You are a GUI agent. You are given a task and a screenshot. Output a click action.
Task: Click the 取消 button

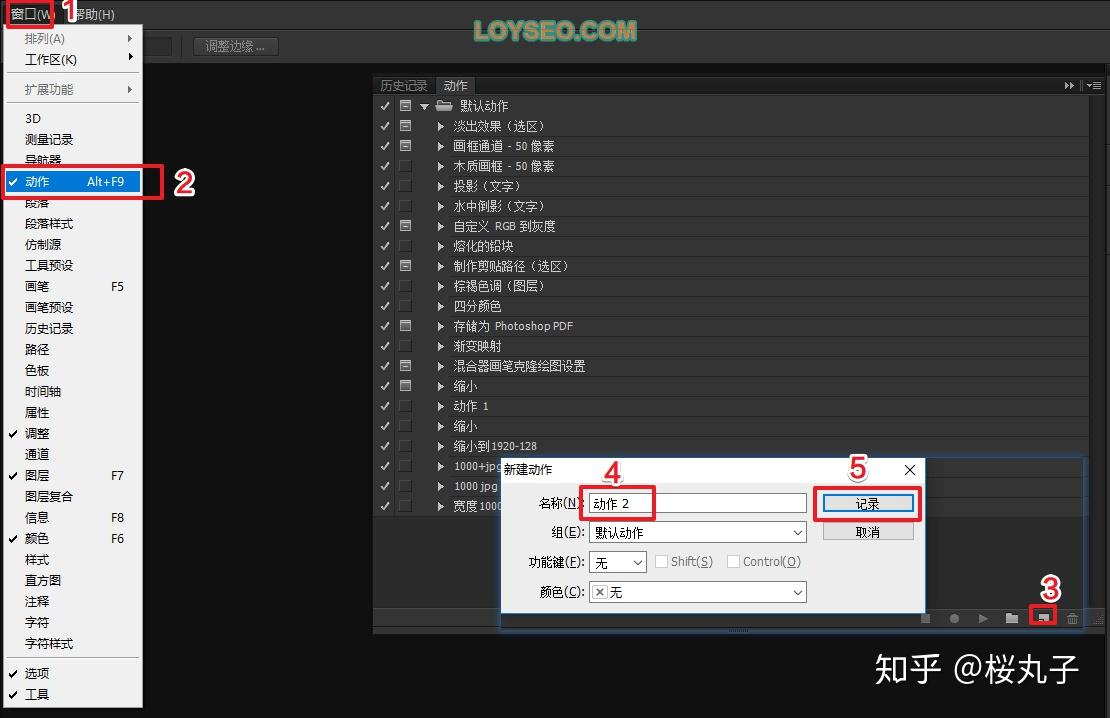(868, 532)
